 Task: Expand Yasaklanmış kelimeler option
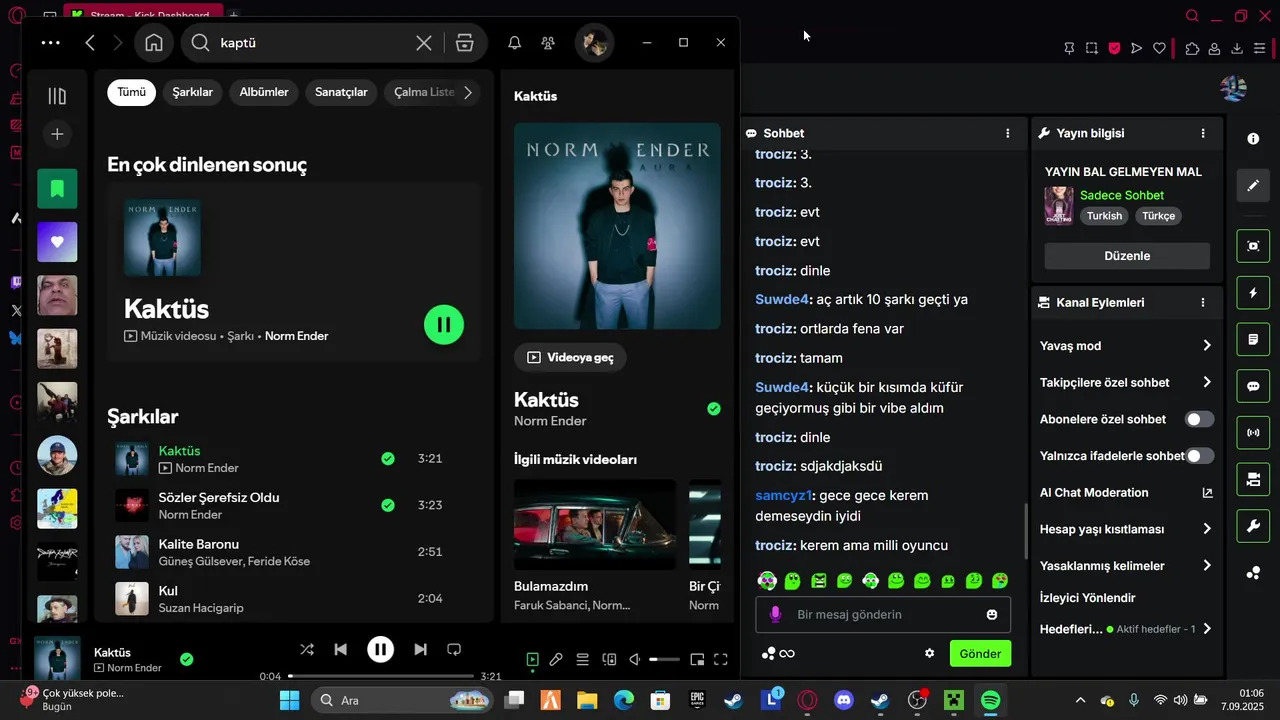click(x=1126, y=566)
